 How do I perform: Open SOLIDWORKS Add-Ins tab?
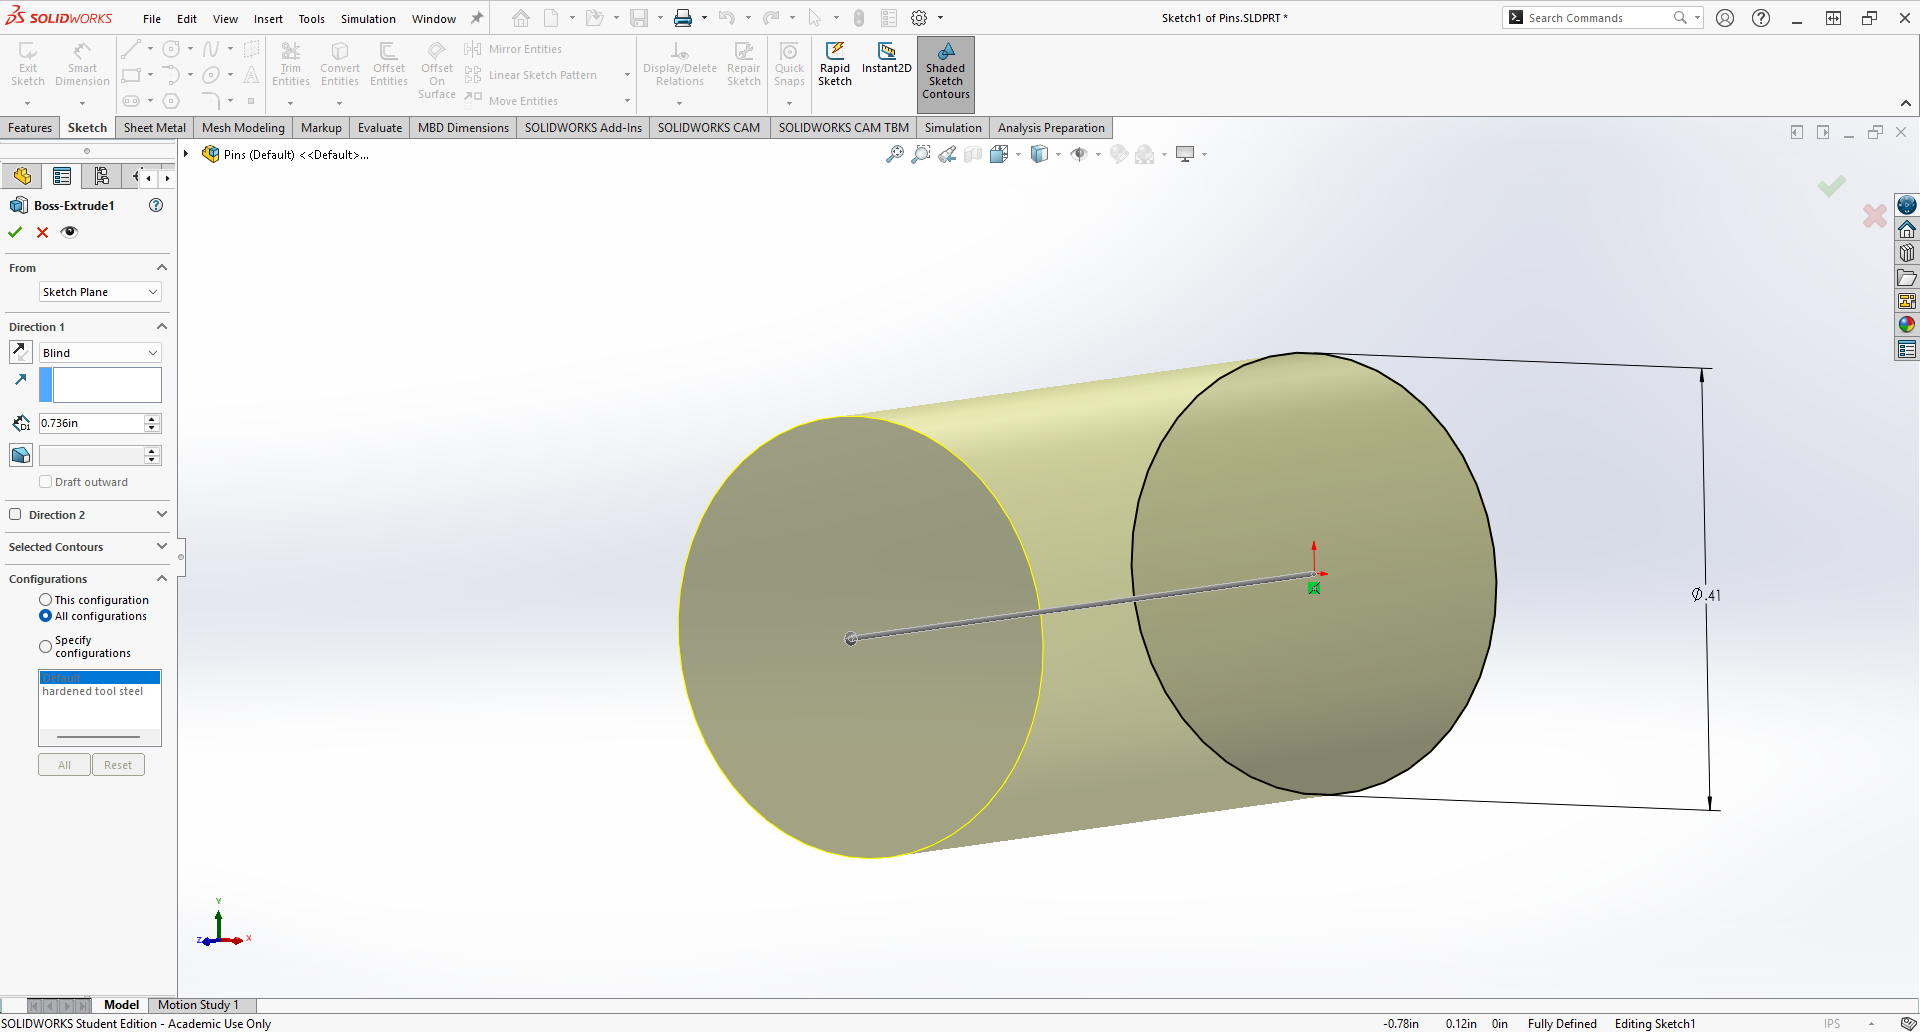(583, 128)
